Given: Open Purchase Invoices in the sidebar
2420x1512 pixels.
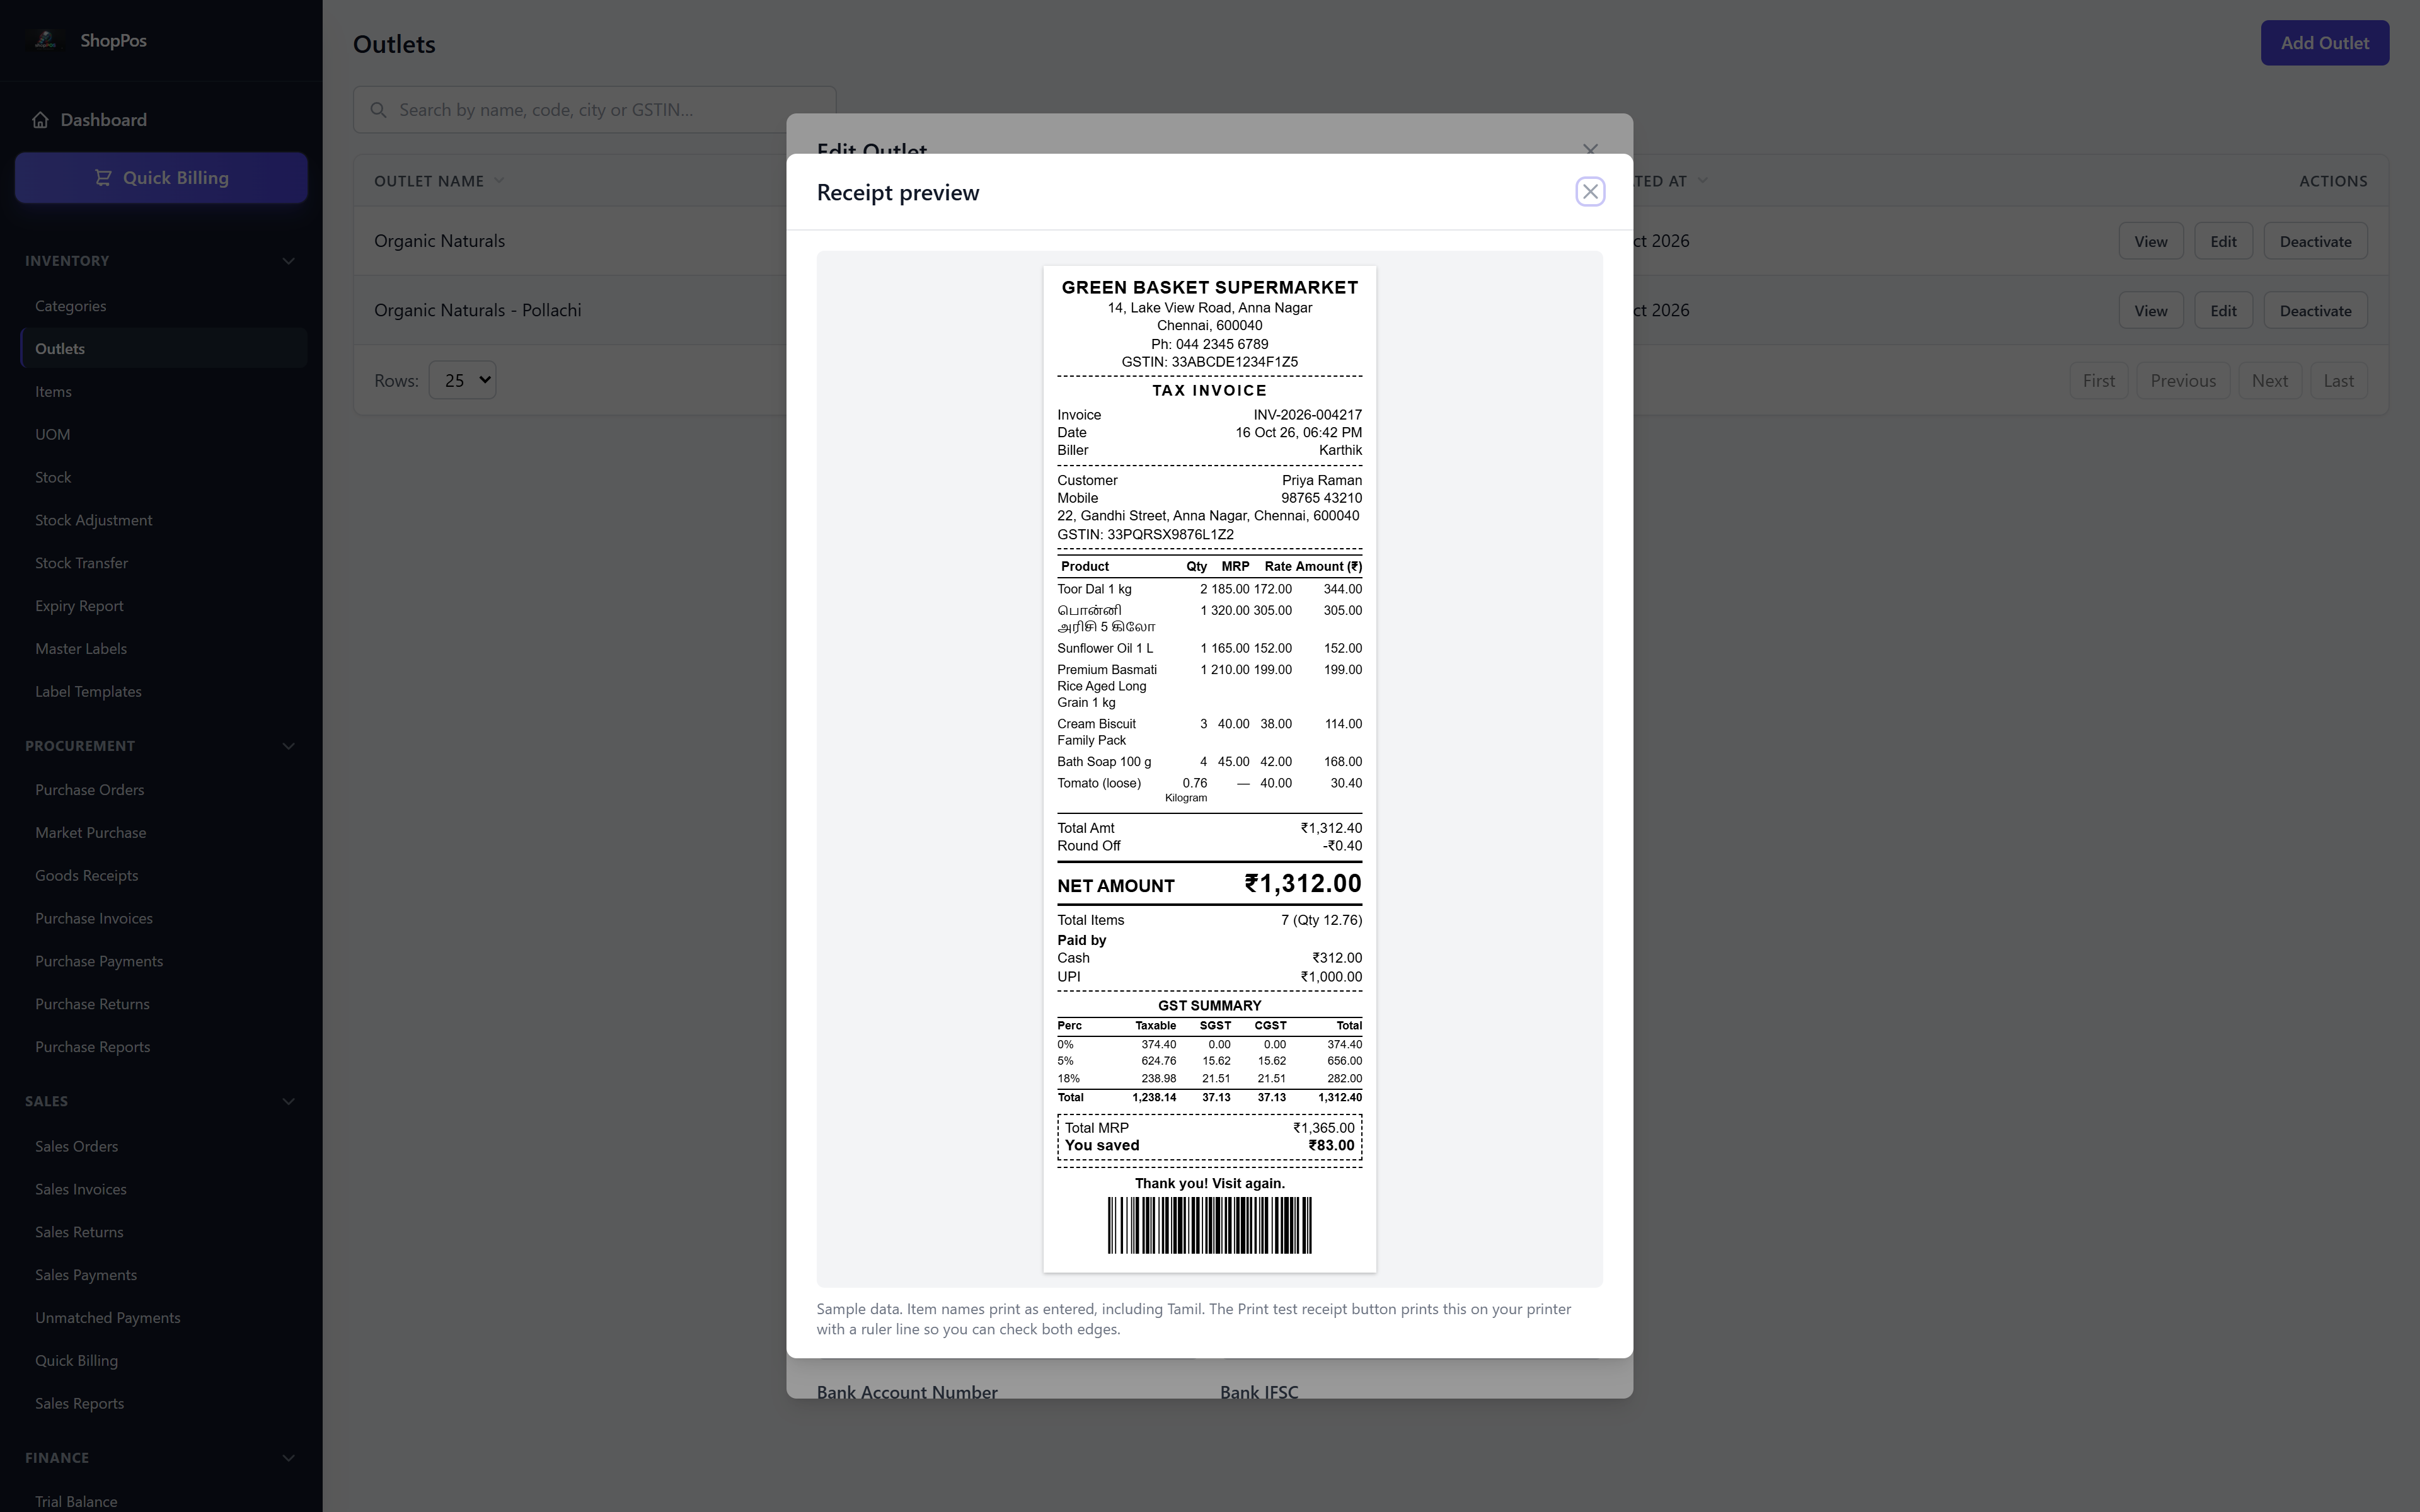Looking at the screenshot, I should point(163,919).
